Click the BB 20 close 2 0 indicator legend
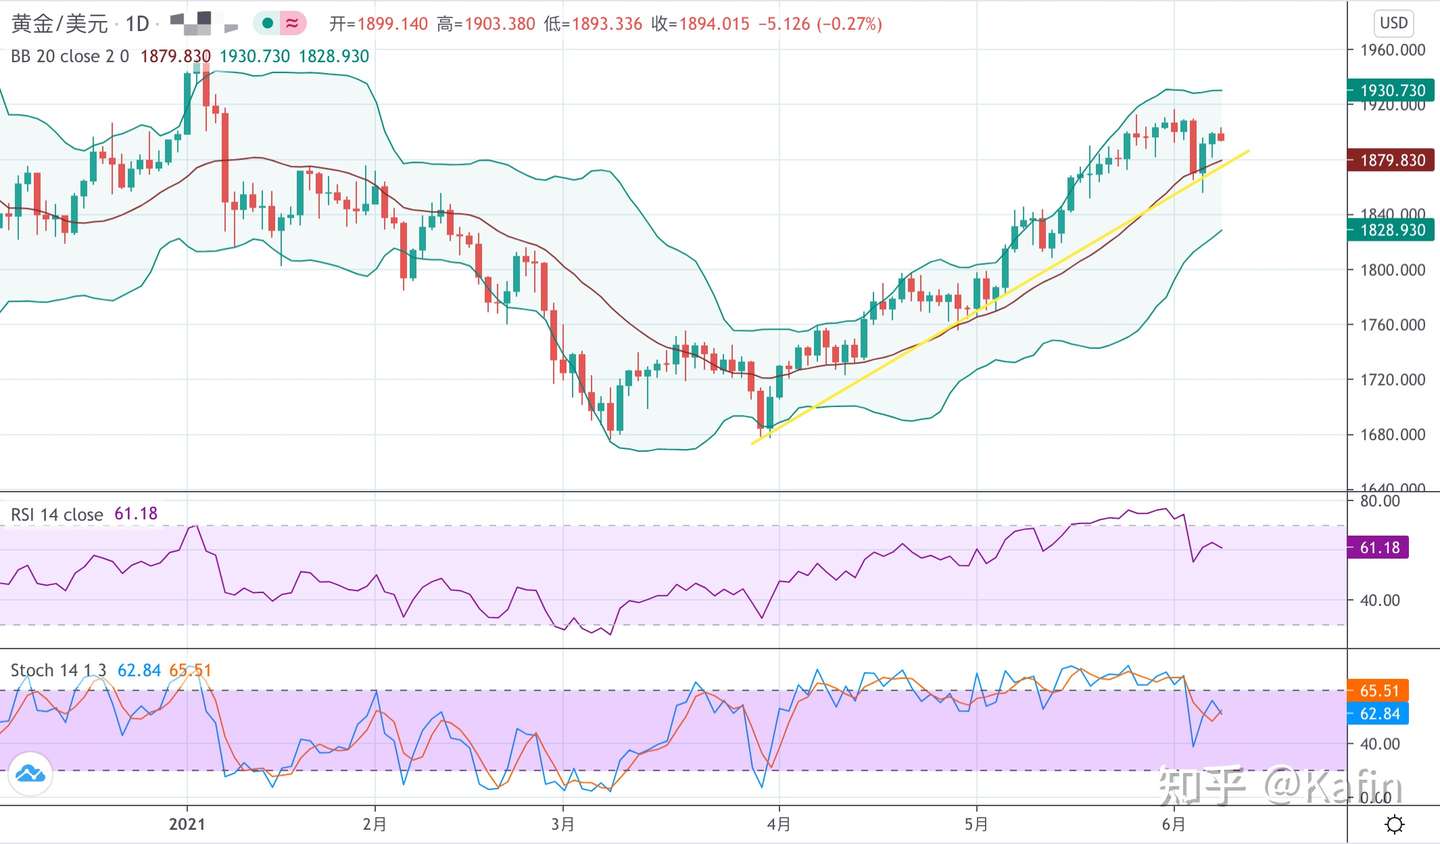The image size is (1440, 844). coord(70,56)
